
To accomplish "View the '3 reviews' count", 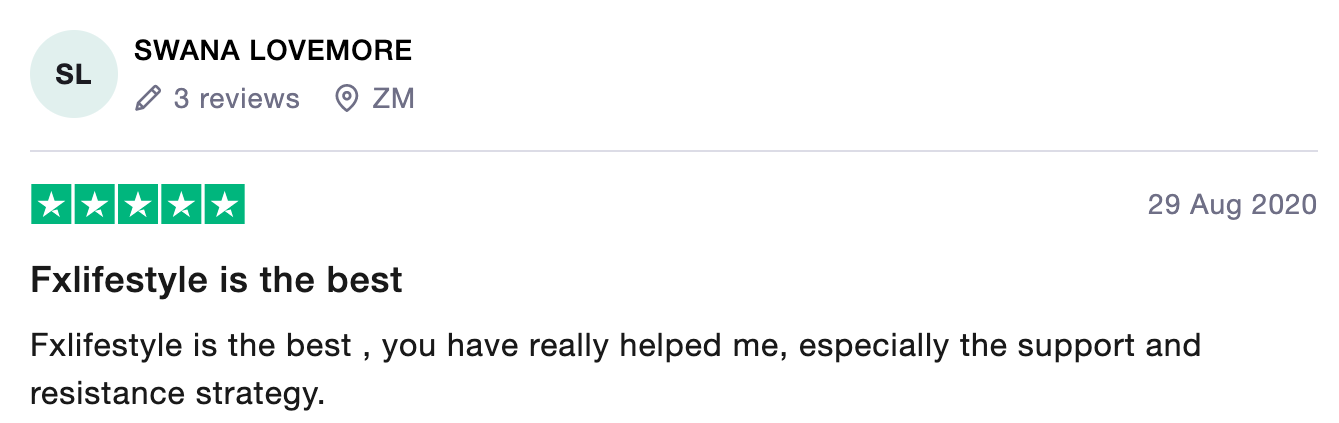I will coord(236,99).
